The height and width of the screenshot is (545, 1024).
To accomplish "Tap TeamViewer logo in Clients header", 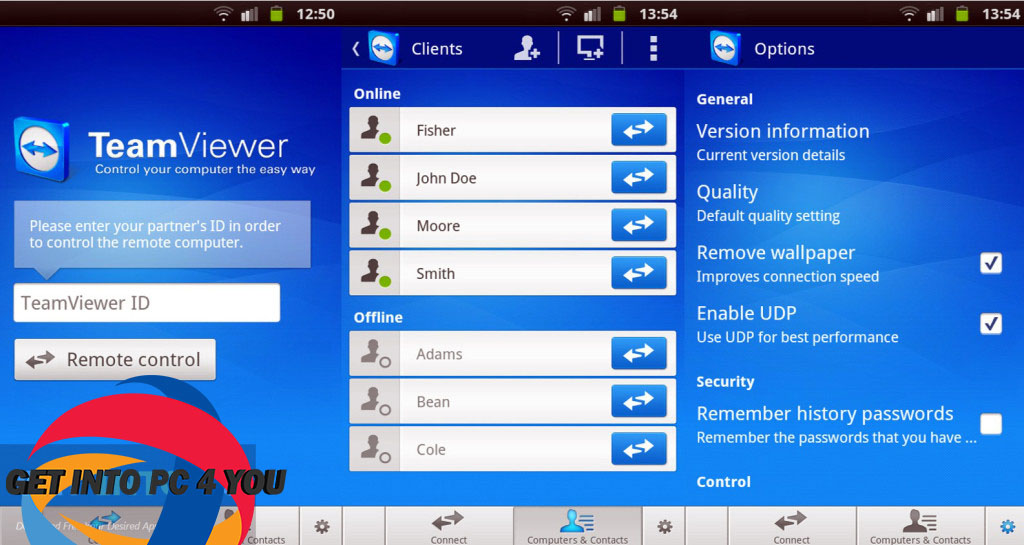I will pyautogui.click(x=383, y=48).
